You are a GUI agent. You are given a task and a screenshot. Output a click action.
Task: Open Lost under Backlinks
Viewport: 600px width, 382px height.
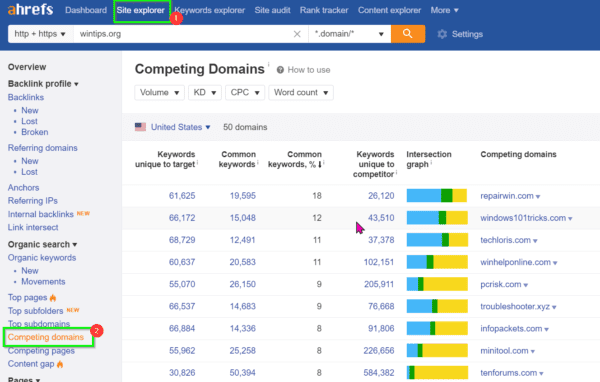29,121
